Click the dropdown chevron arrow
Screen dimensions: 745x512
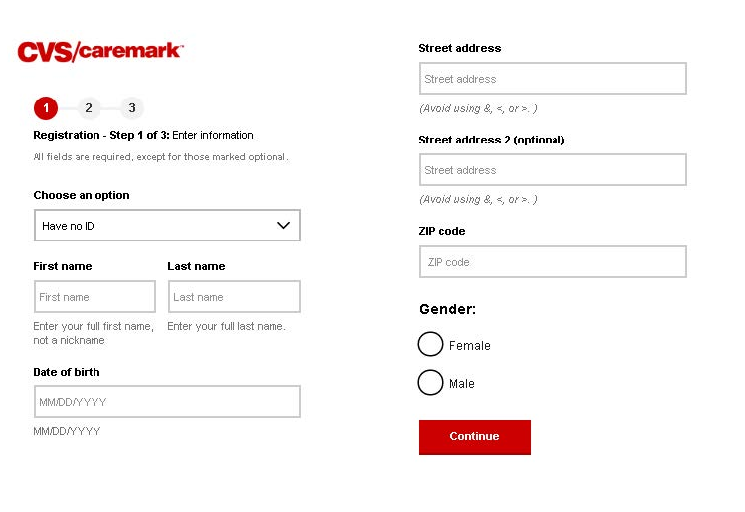283,226
